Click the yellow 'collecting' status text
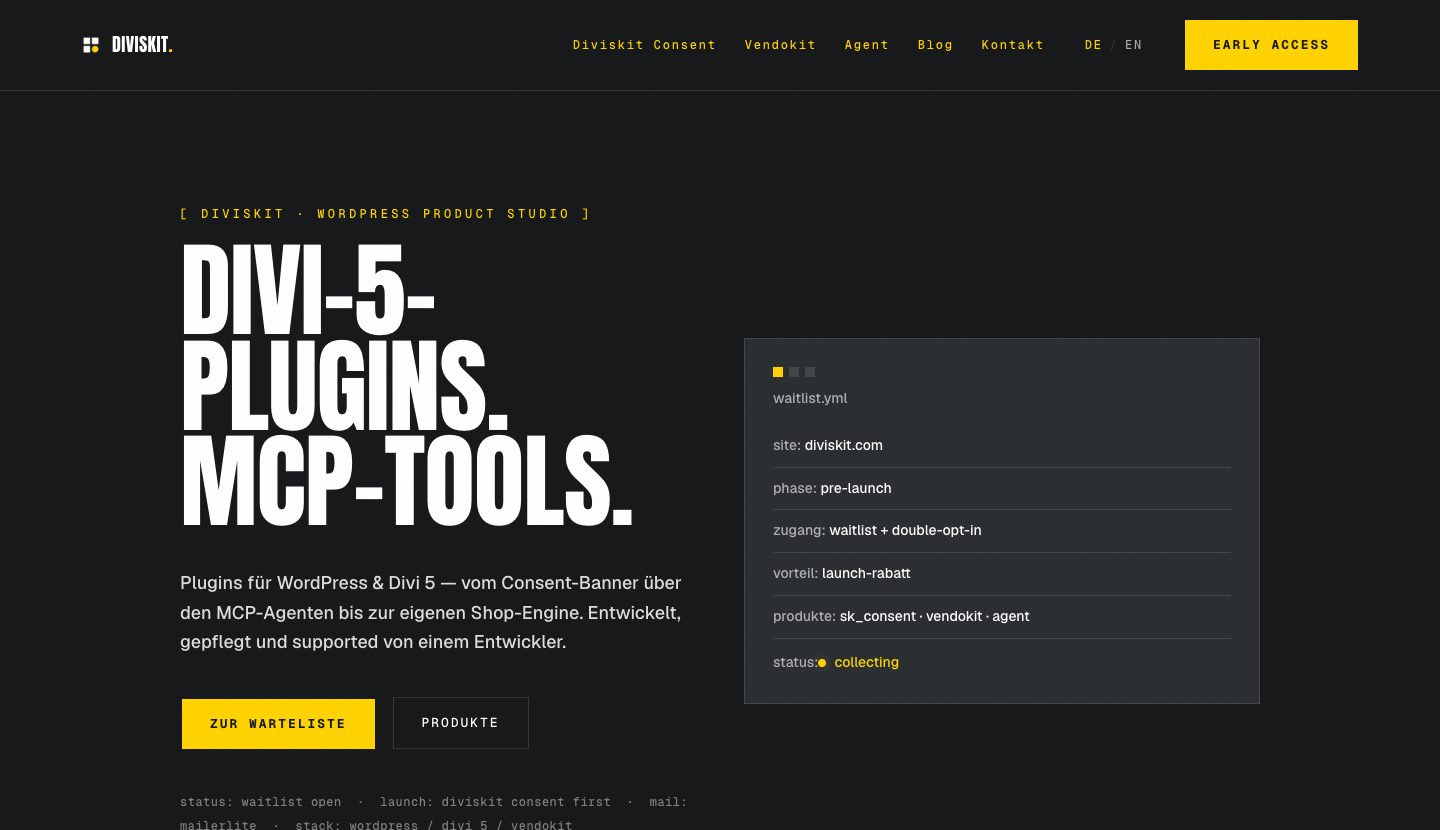 coord(866,662)
